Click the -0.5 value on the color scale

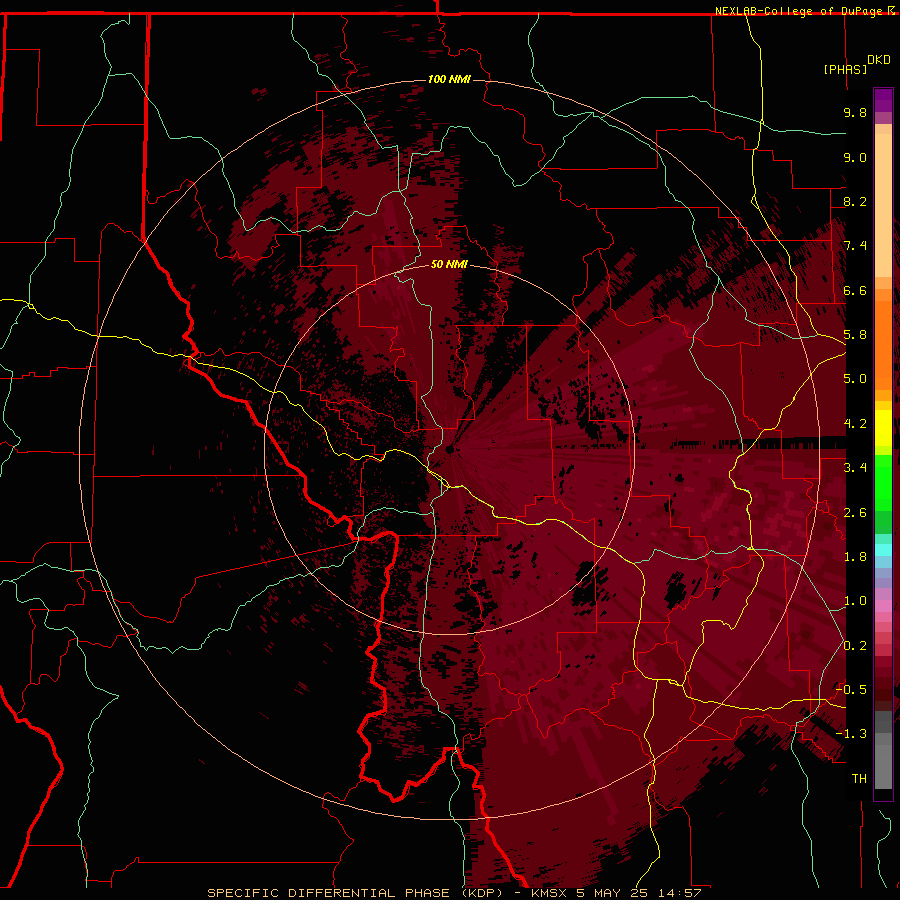(851, 690)
